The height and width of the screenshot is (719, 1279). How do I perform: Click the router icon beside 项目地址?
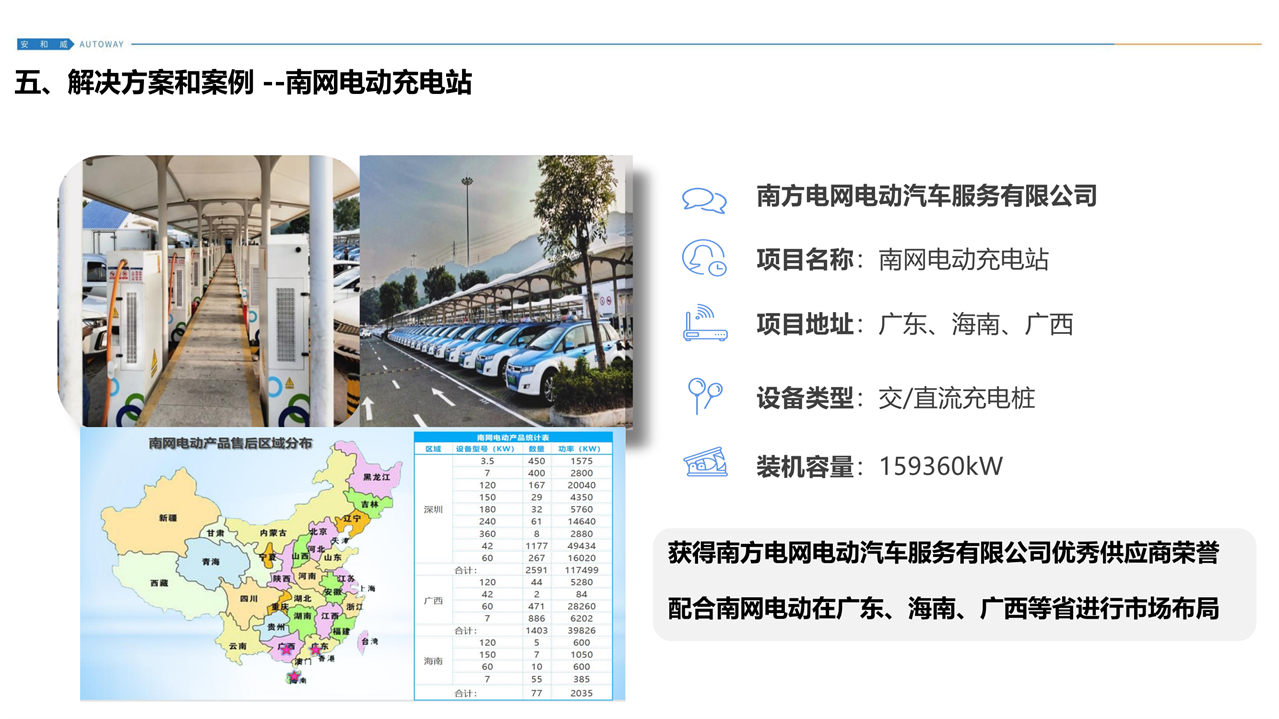(704, 324)
